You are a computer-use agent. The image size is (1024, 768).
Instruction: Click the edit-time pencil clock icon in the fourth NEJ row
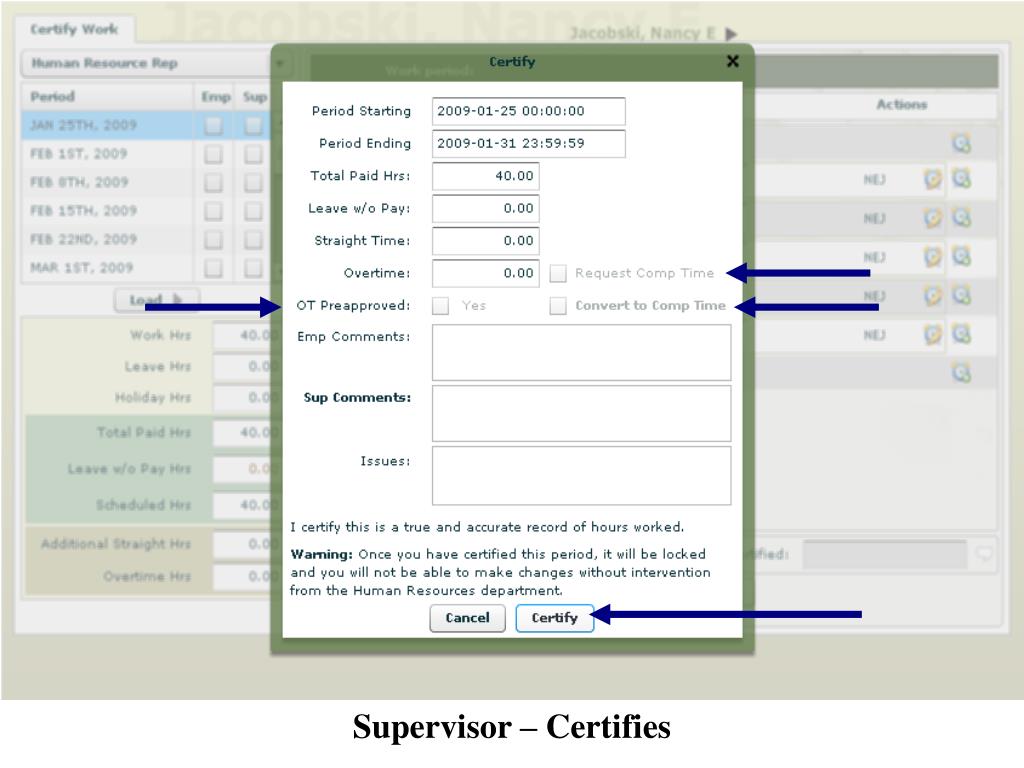click(x=933, y=296)
